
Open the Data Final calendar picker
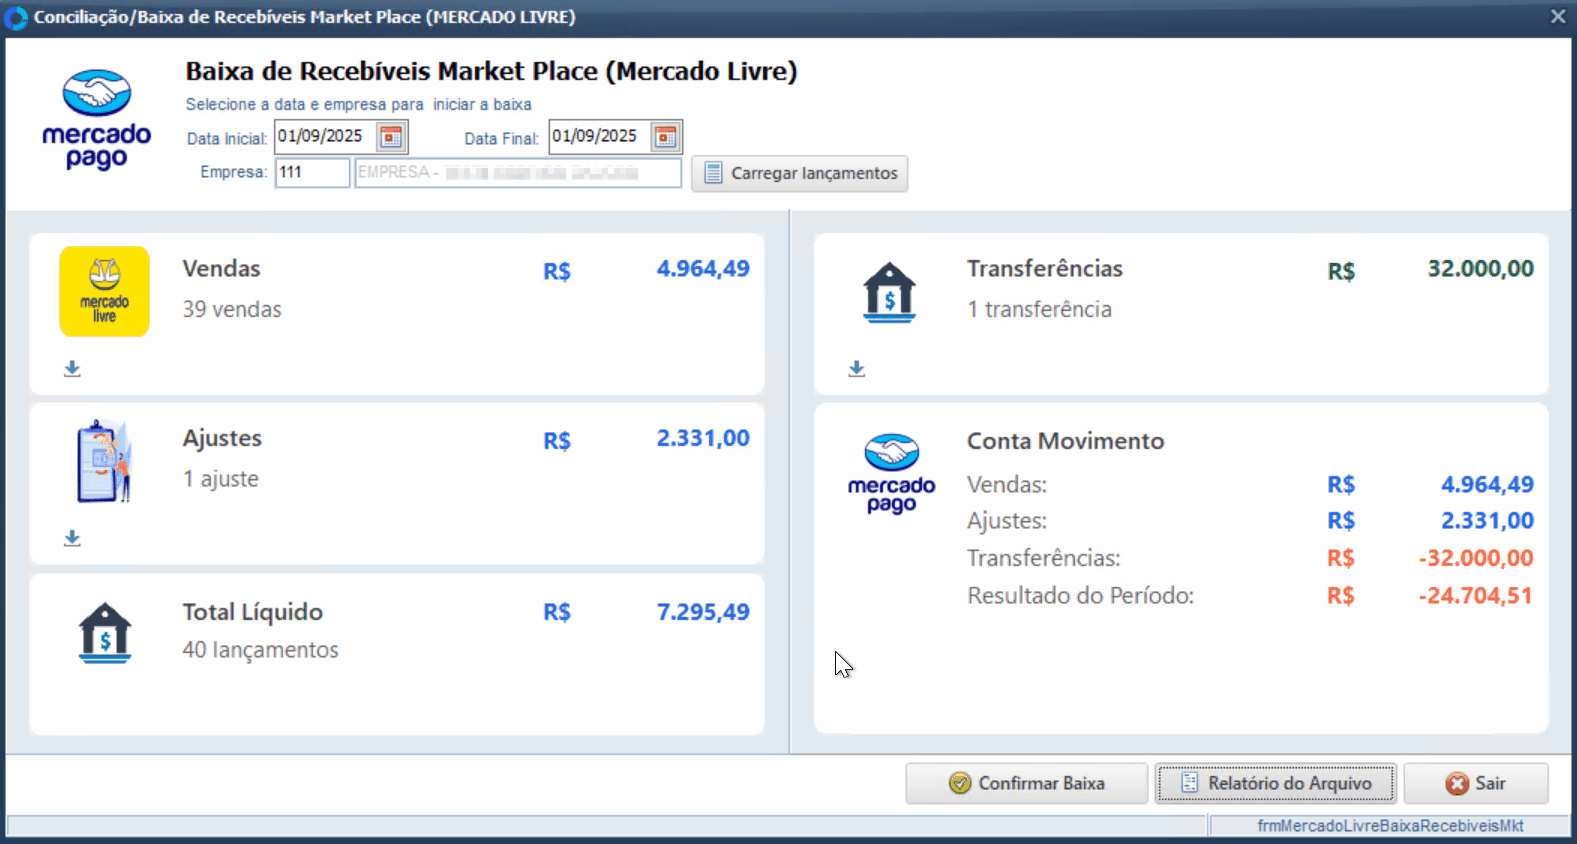(666, 137)
